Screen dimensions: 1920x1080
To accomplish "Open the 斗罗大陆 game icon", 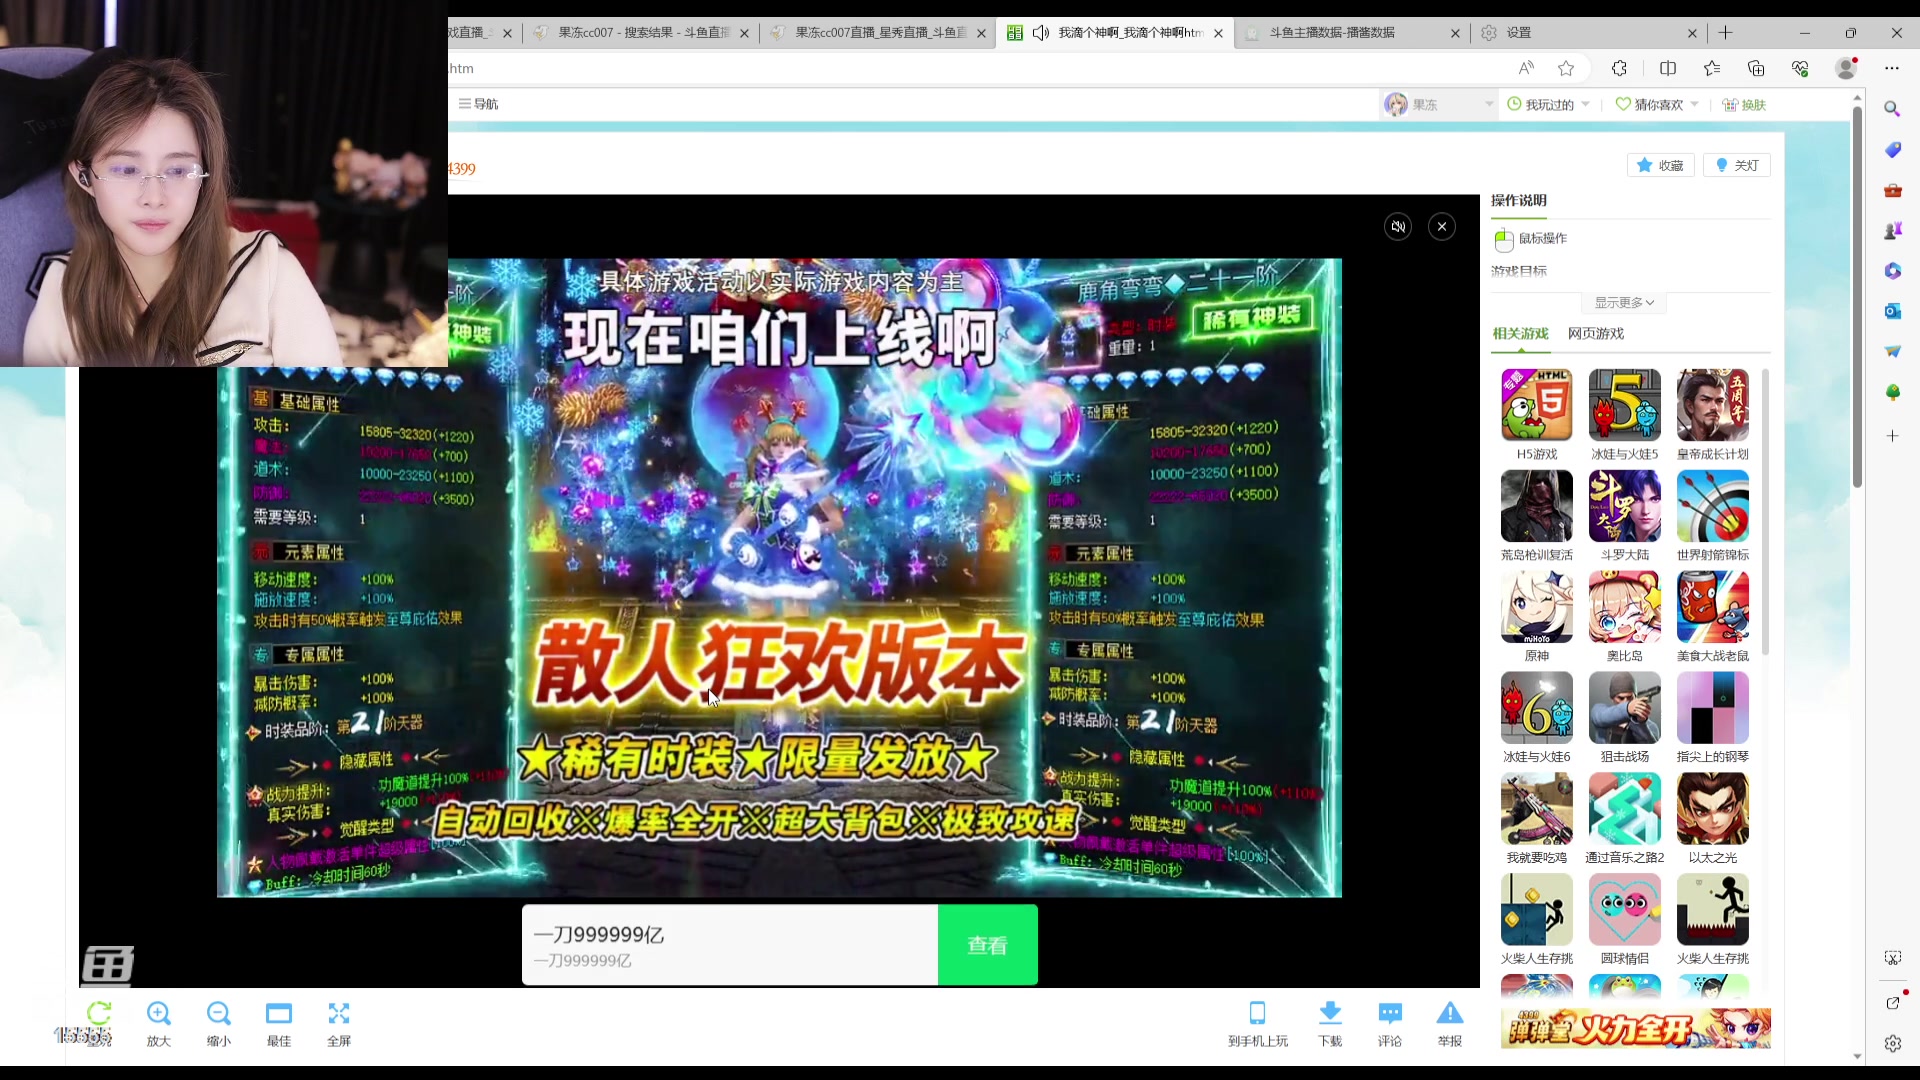I will click(1625, 506).
